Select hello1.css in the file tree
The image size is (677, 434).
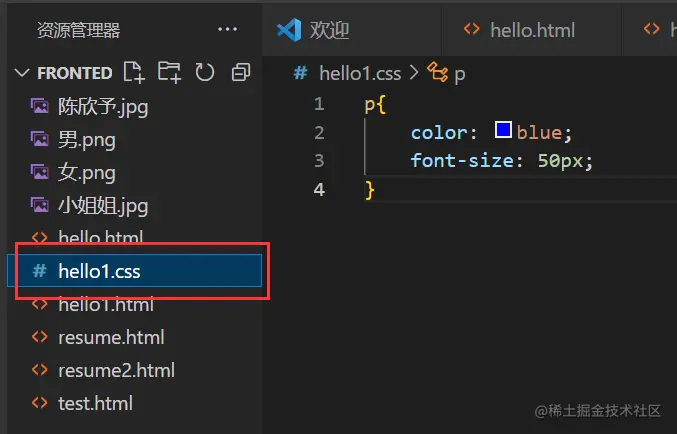pos(99,271)
